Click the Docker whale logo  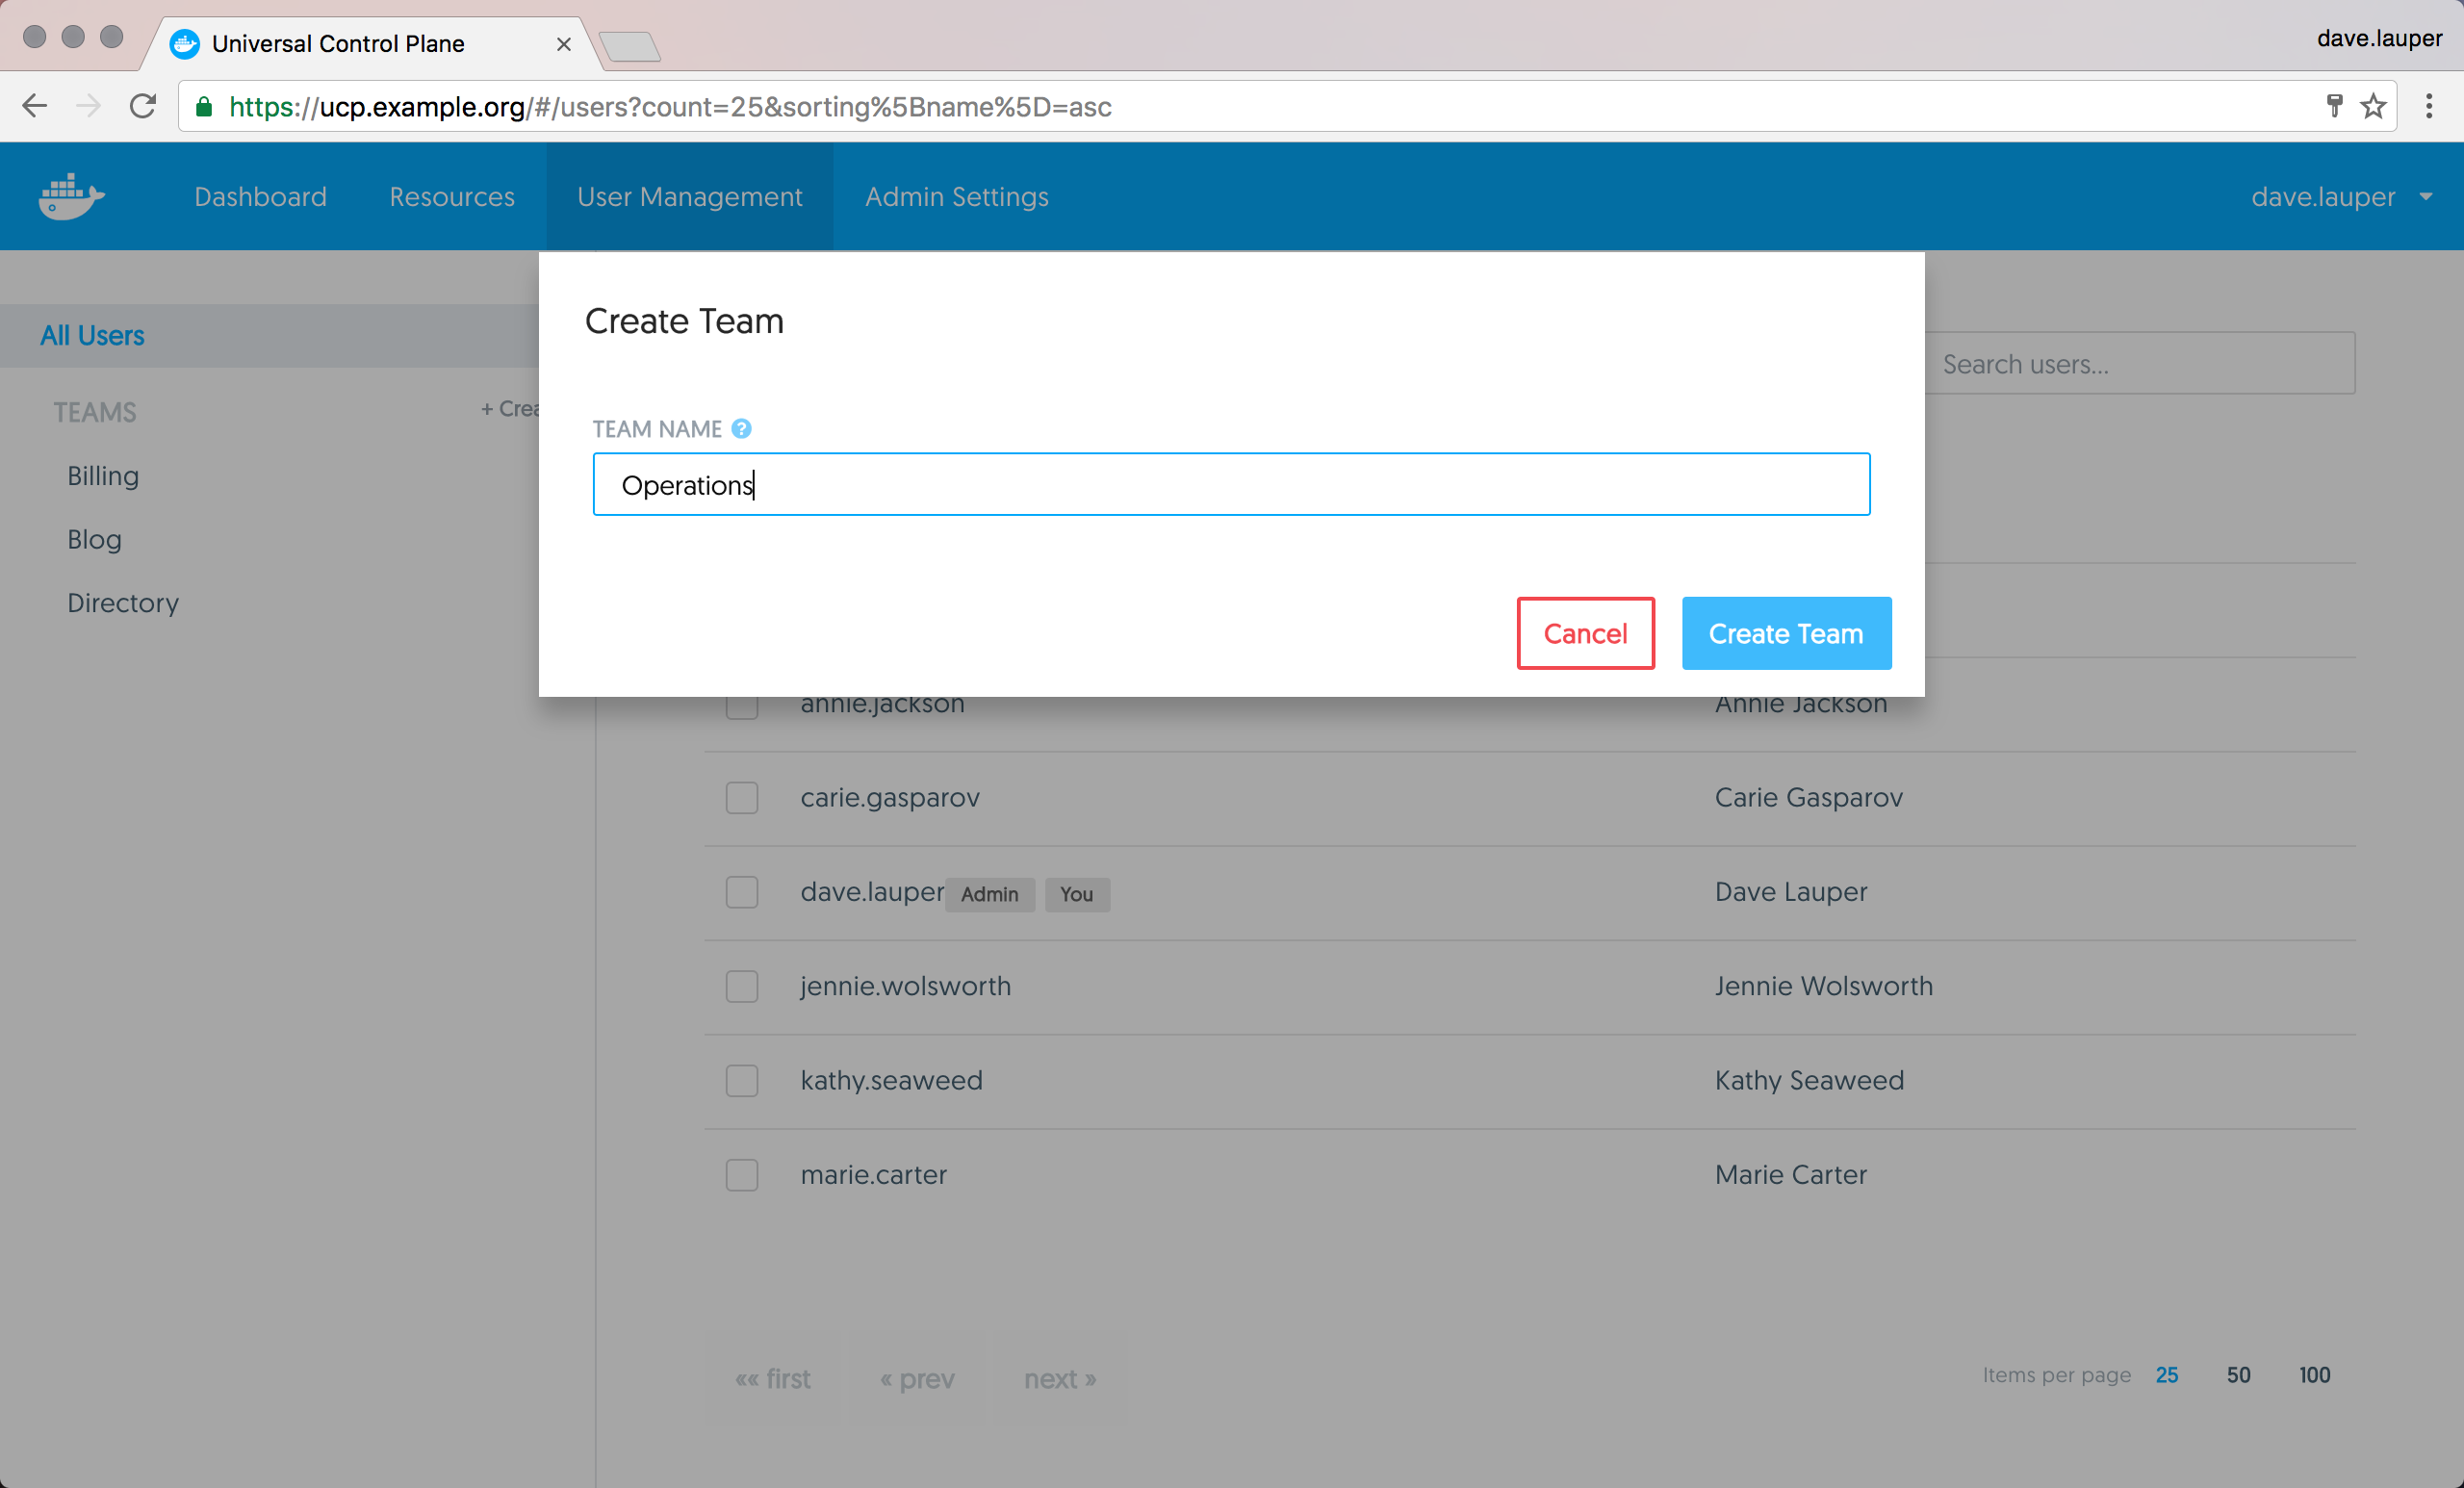pyautogui.click(x=71, y=196)
